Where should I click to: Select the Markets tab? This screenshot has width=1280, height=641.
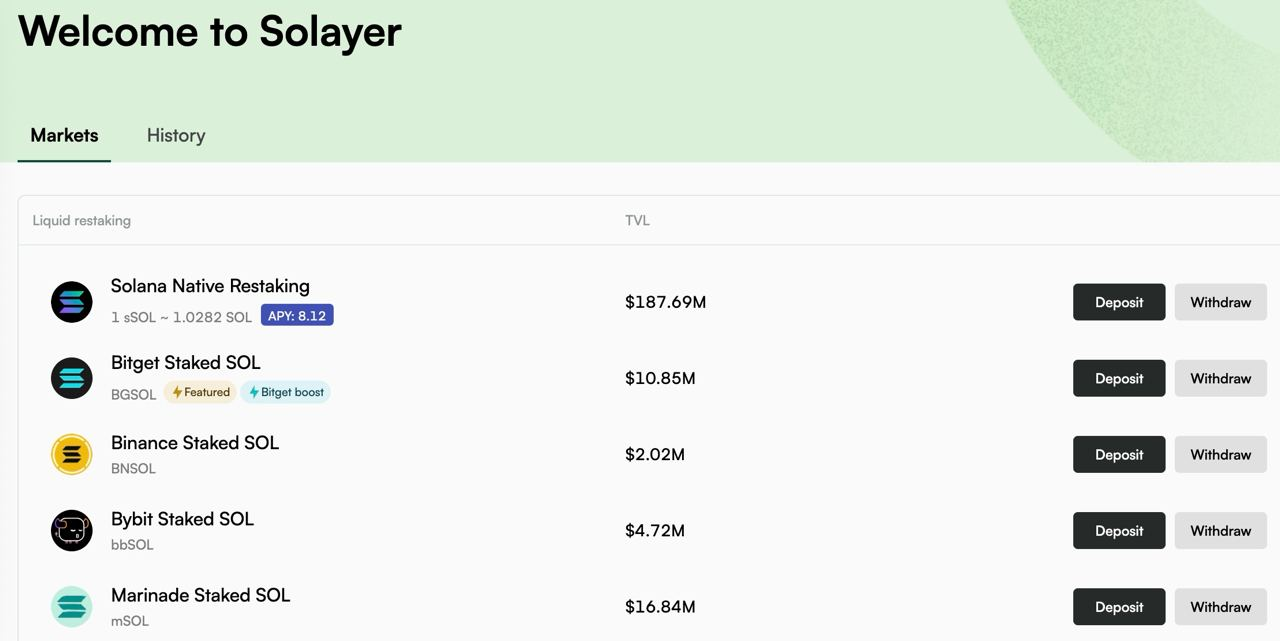pos(64,135)
